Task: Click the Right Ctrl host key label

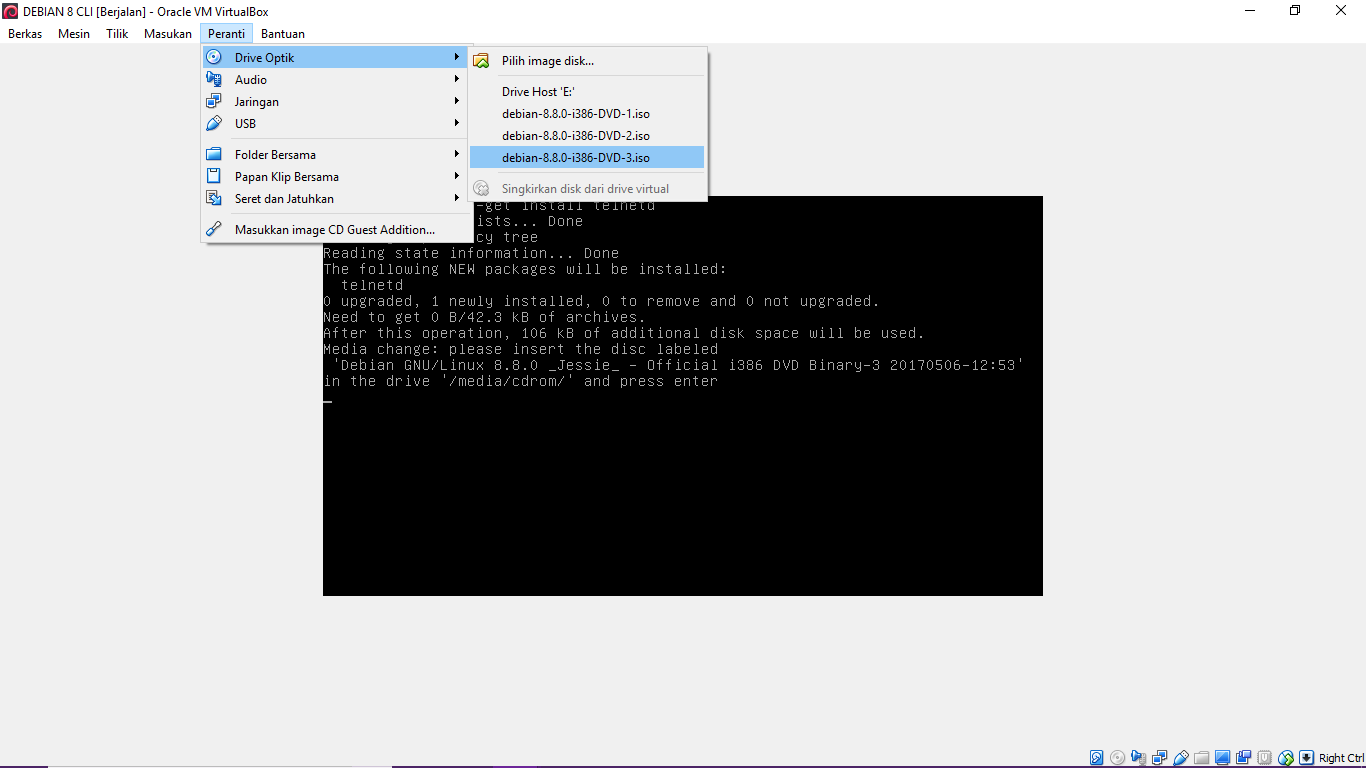Action: (1341, 758)
